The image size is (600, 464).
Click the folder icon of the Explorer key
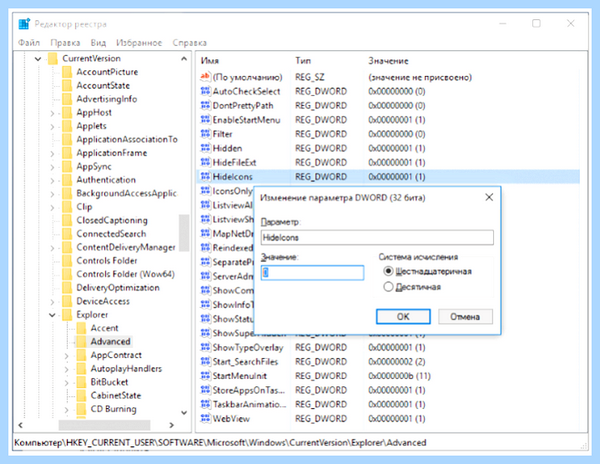click(x=67, y=314)
